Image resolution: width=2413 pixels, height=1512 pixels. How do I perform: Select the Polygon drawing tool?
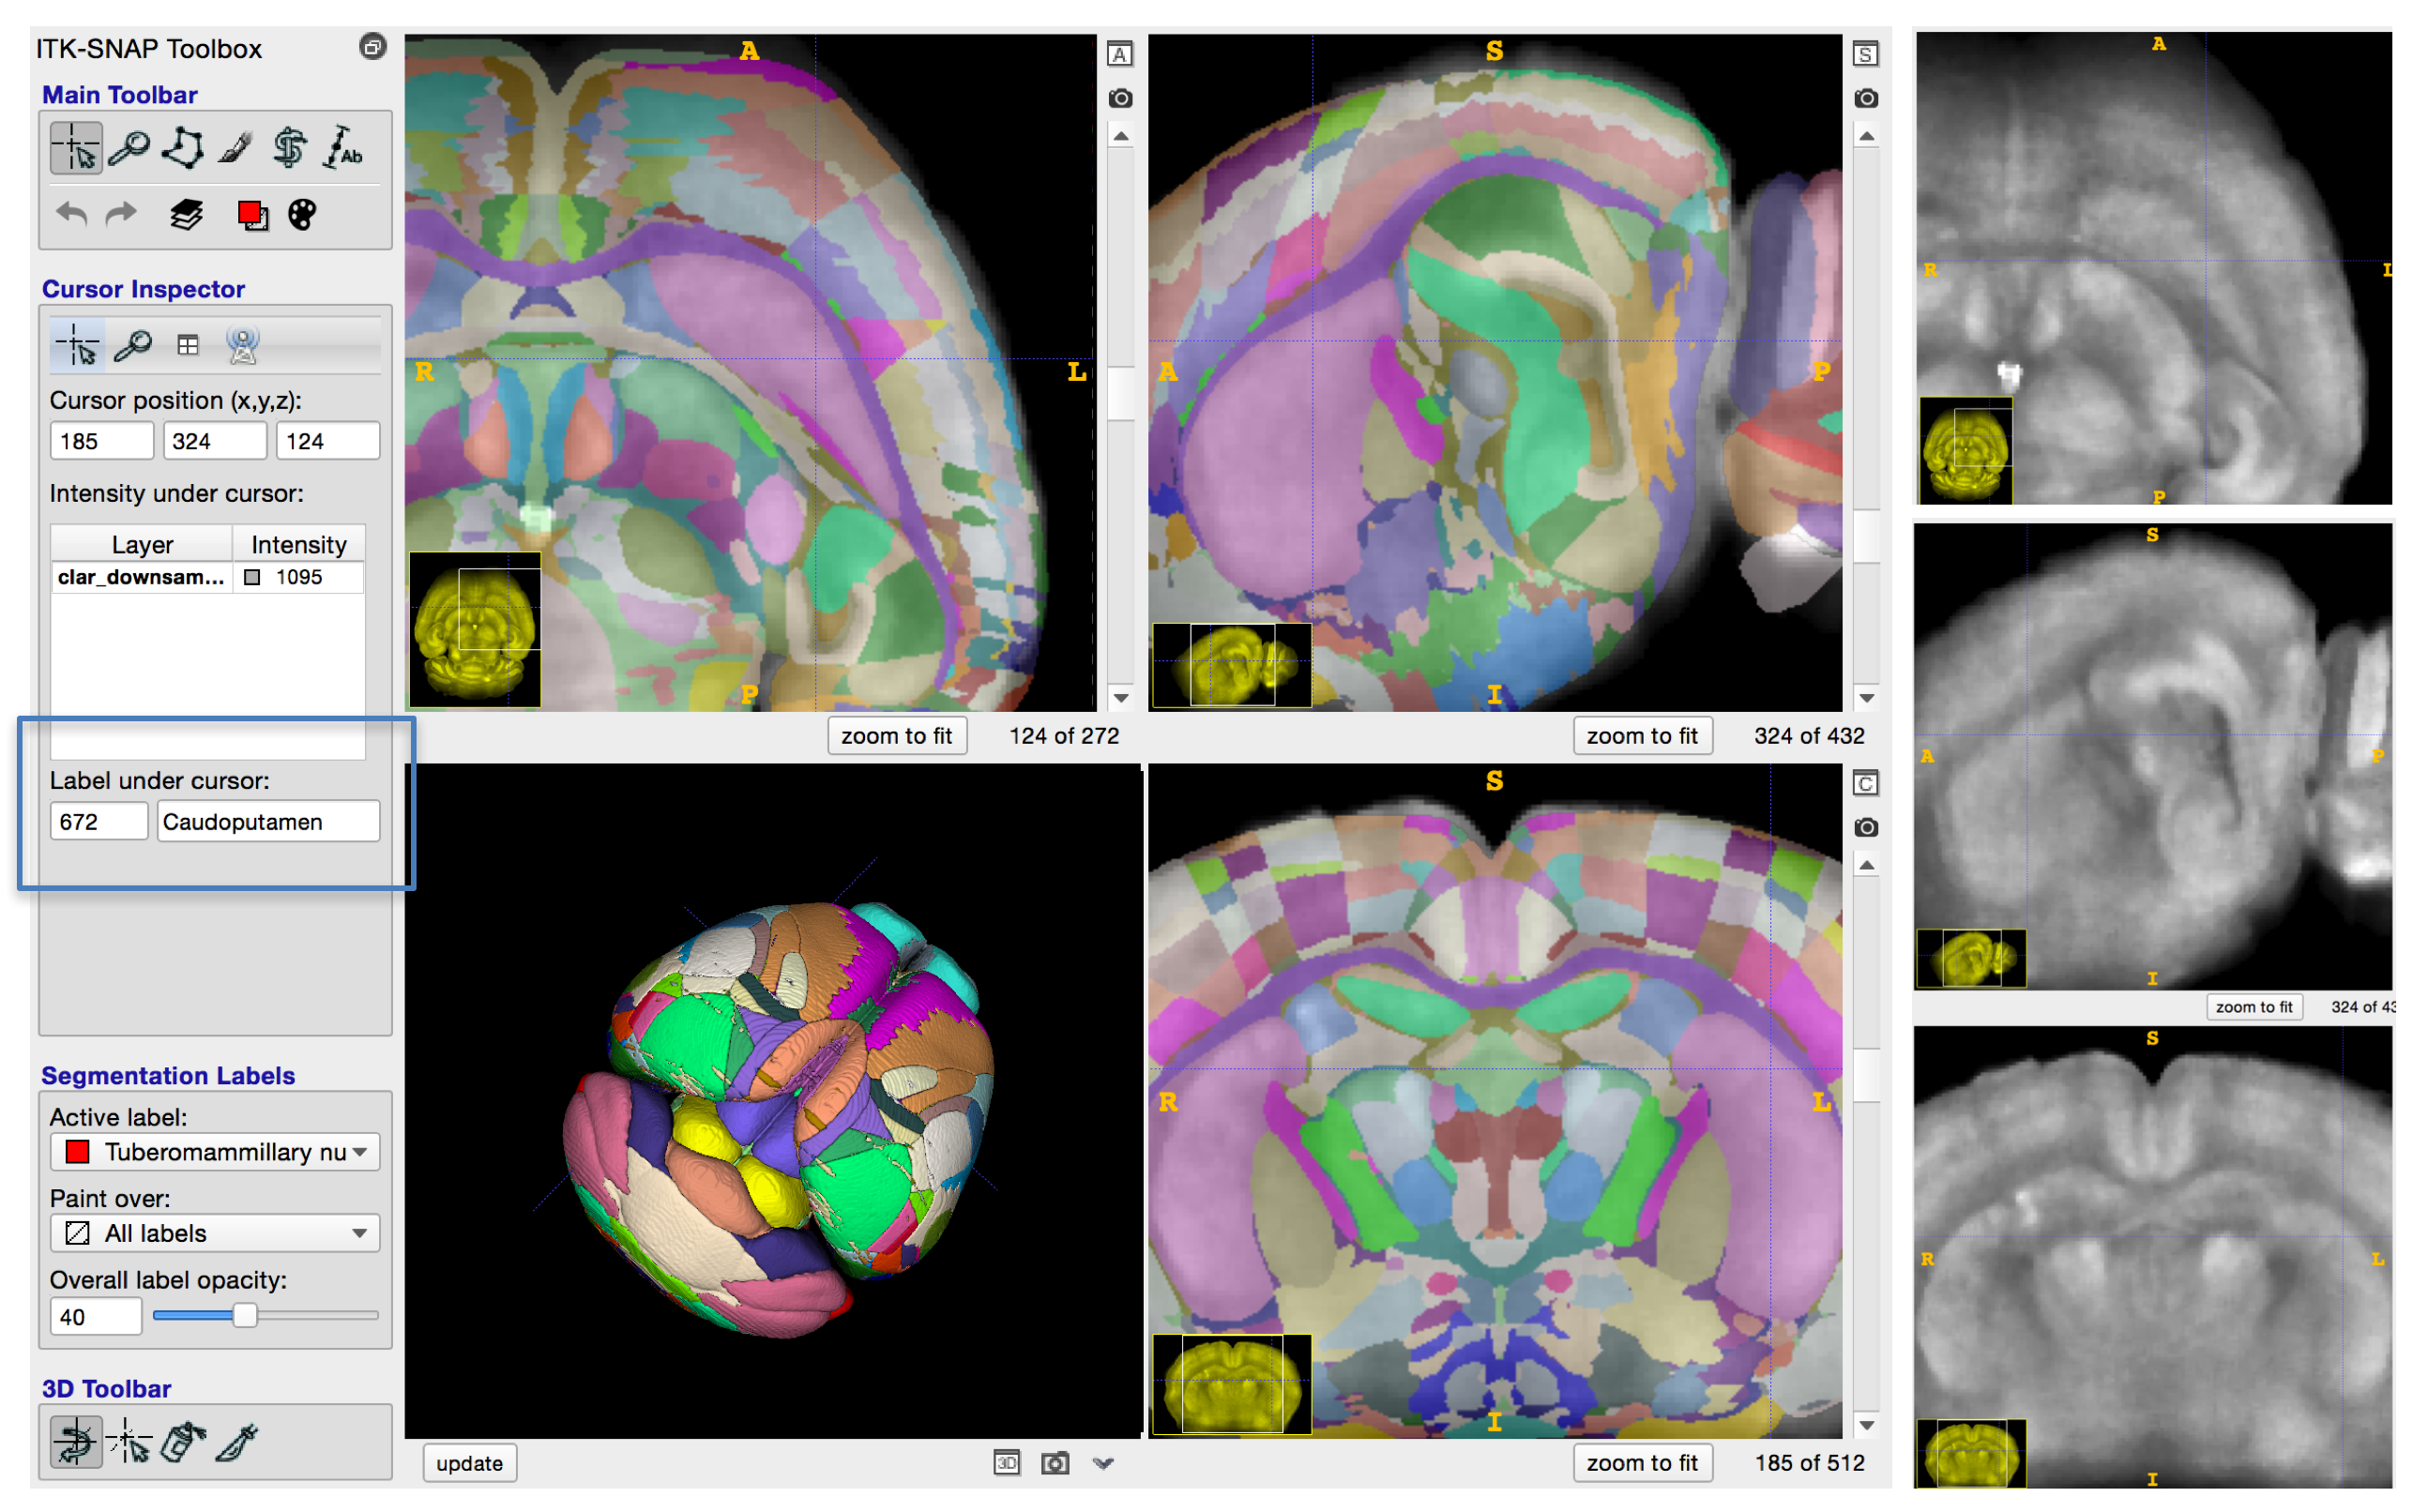(x=183, y=148)
